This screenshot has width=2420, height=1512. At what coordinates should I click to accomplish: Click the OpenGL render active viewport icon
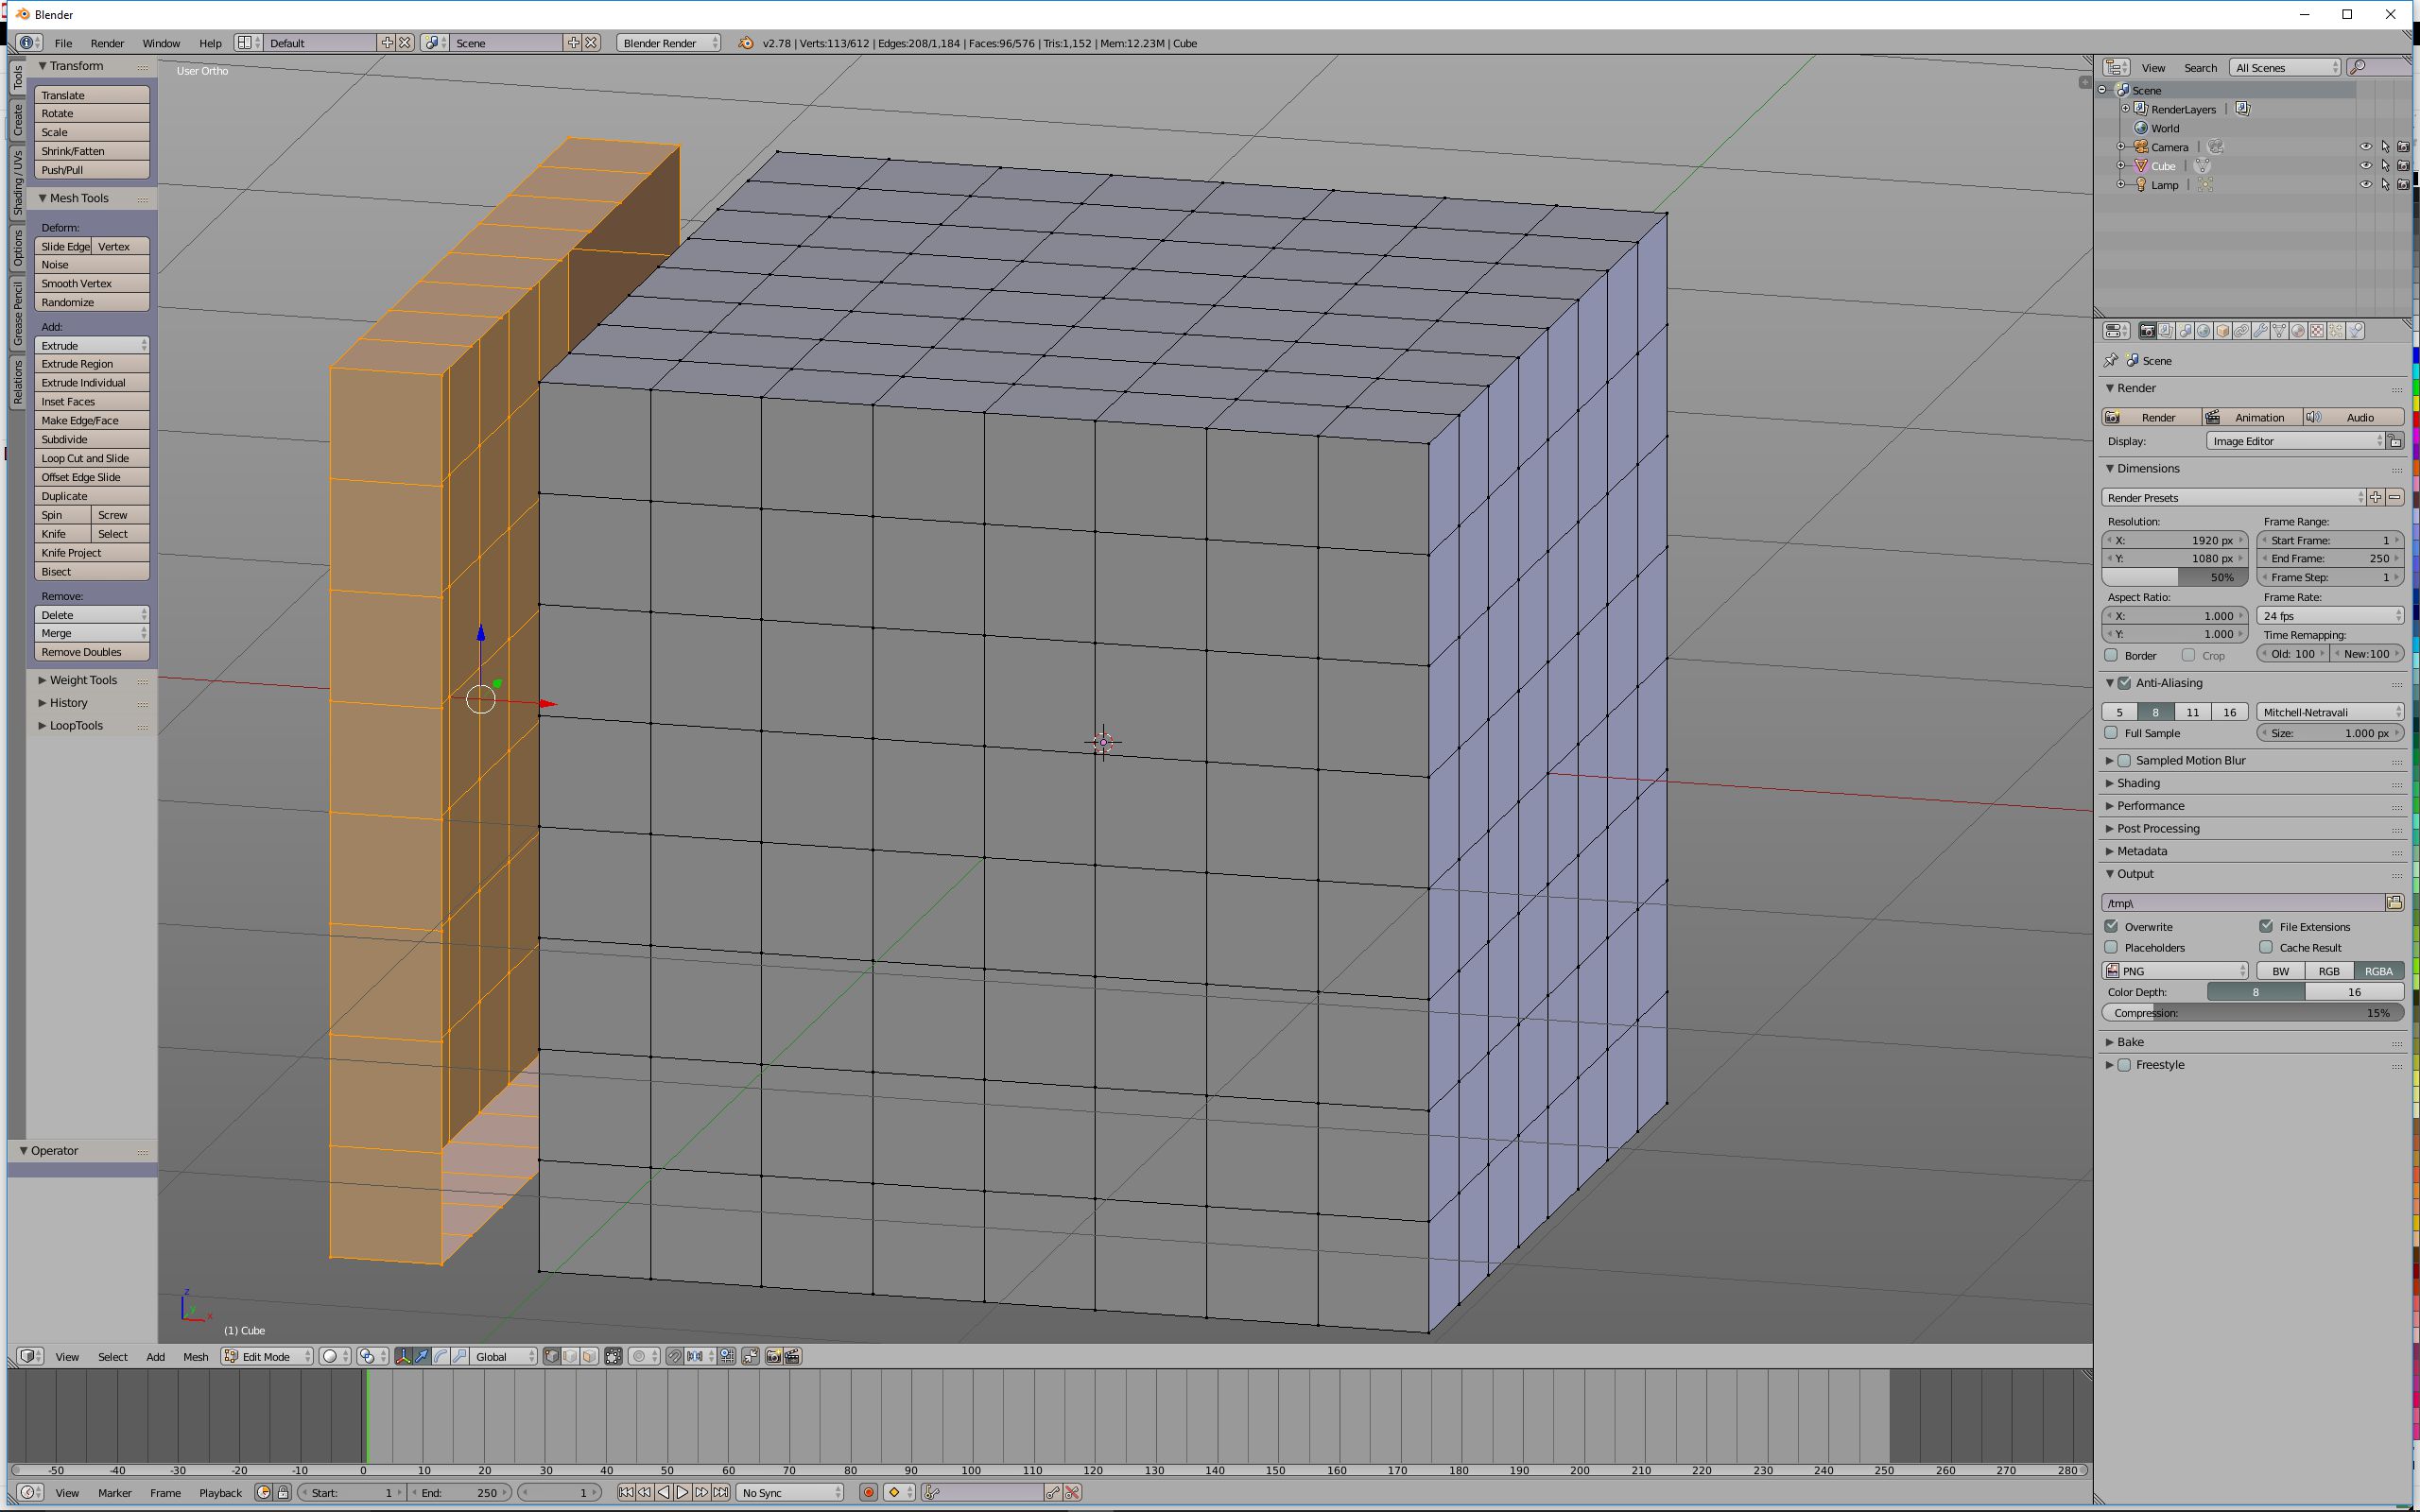(774, 1356)
